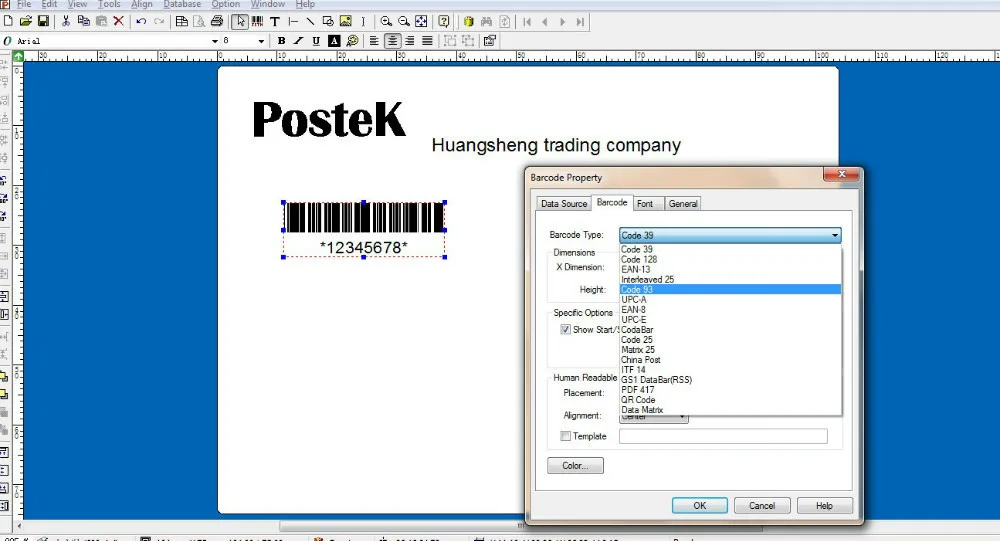Click the Align Right text icon
Image resolution: width=1000 pixels, height=541 pixels.
click(409, 41)
